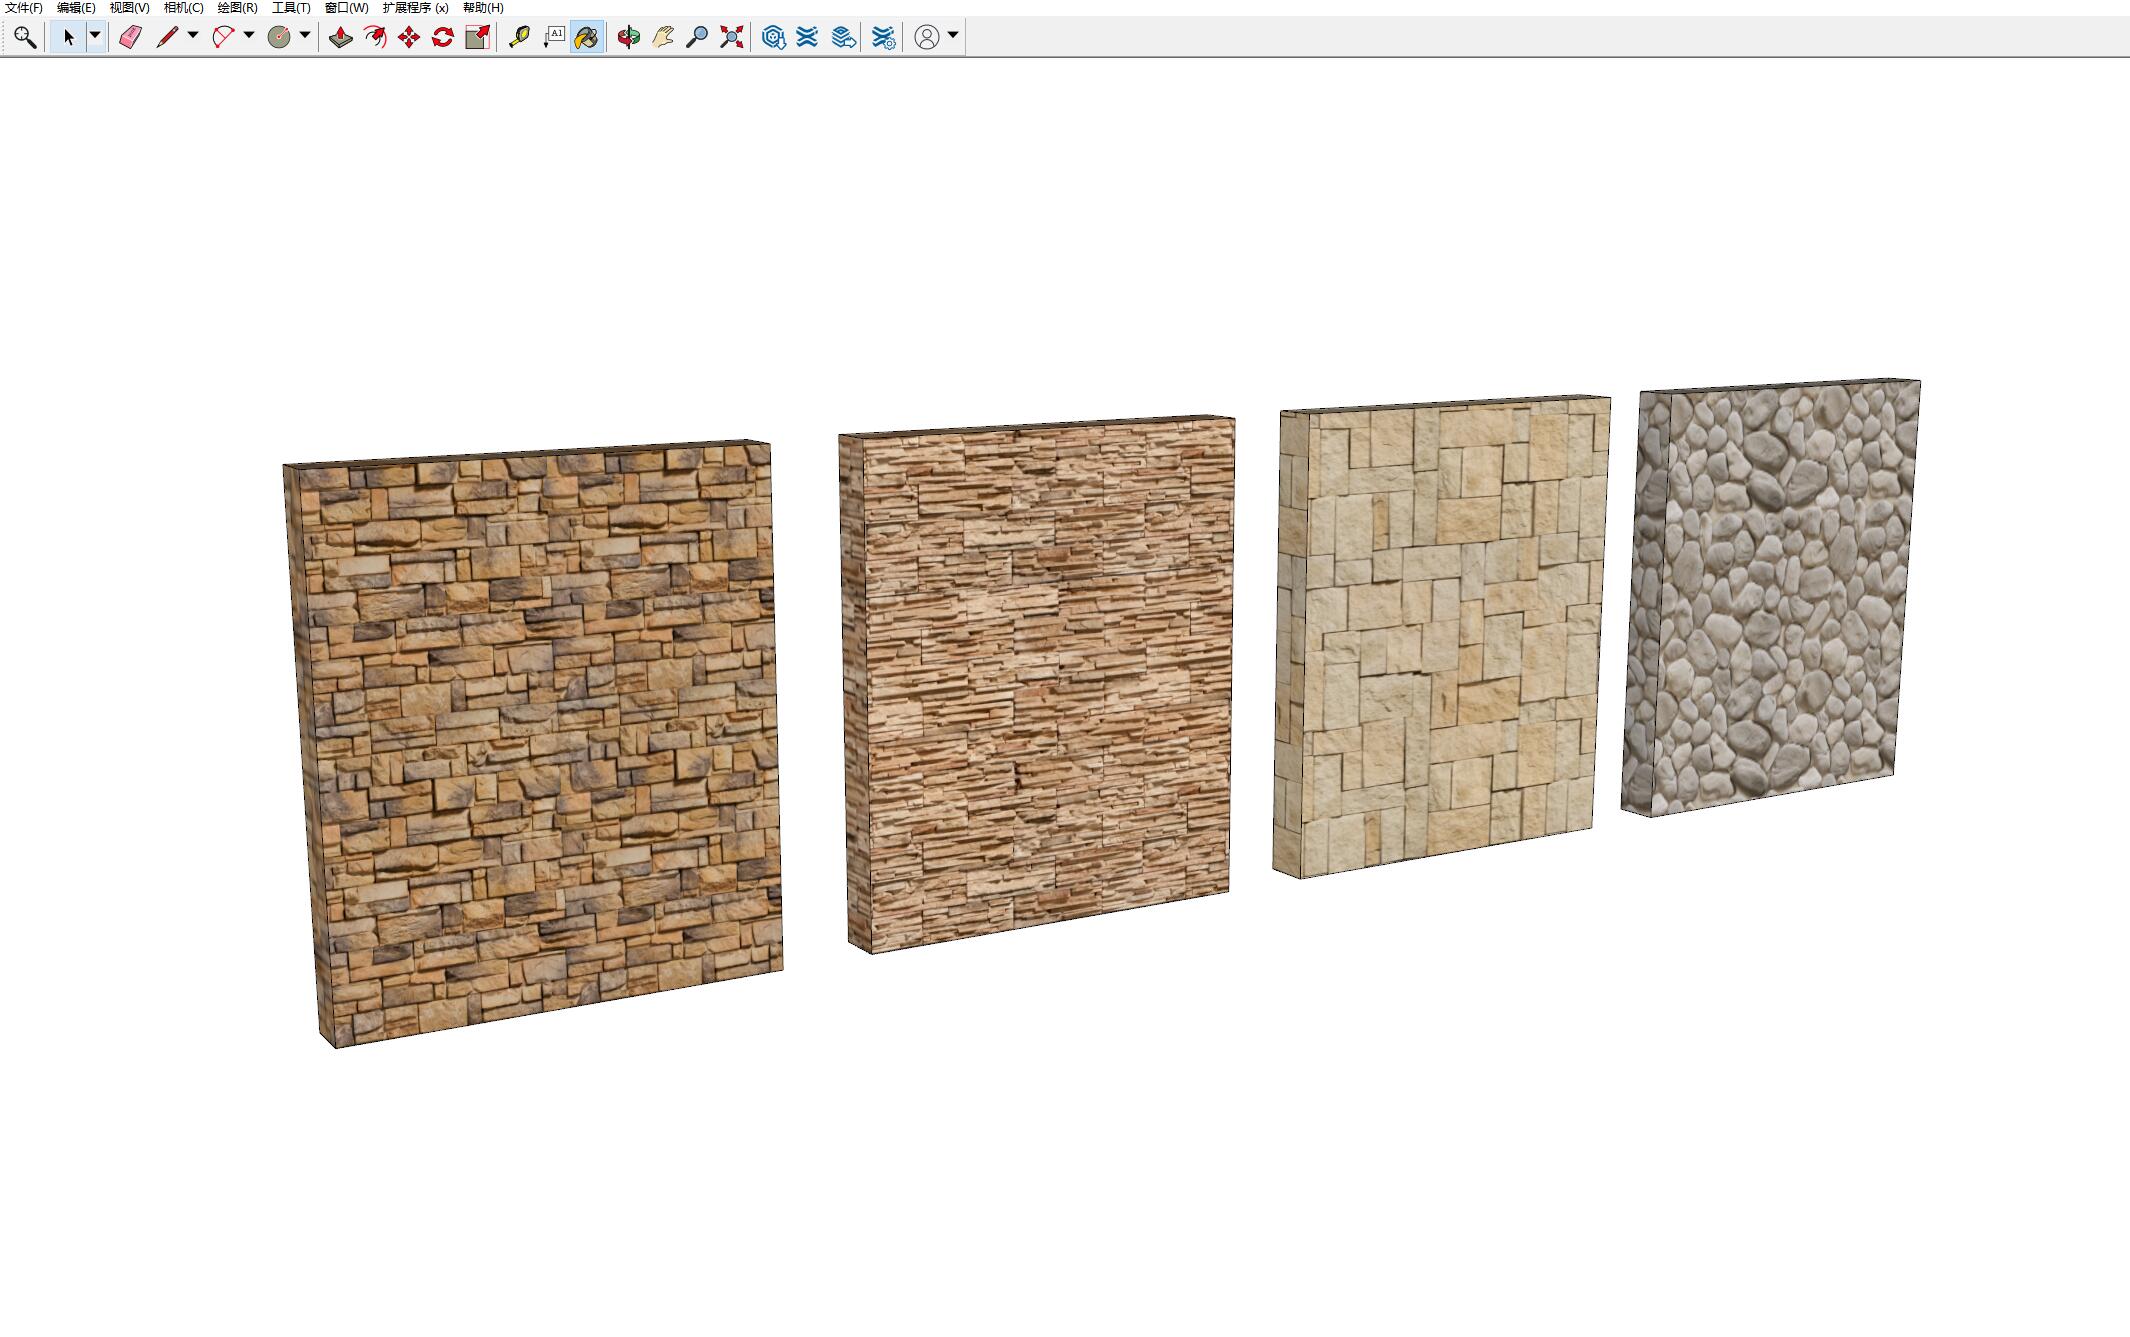
Task: Toggle the Paint Bucket tool
Action: coord(587,37)
